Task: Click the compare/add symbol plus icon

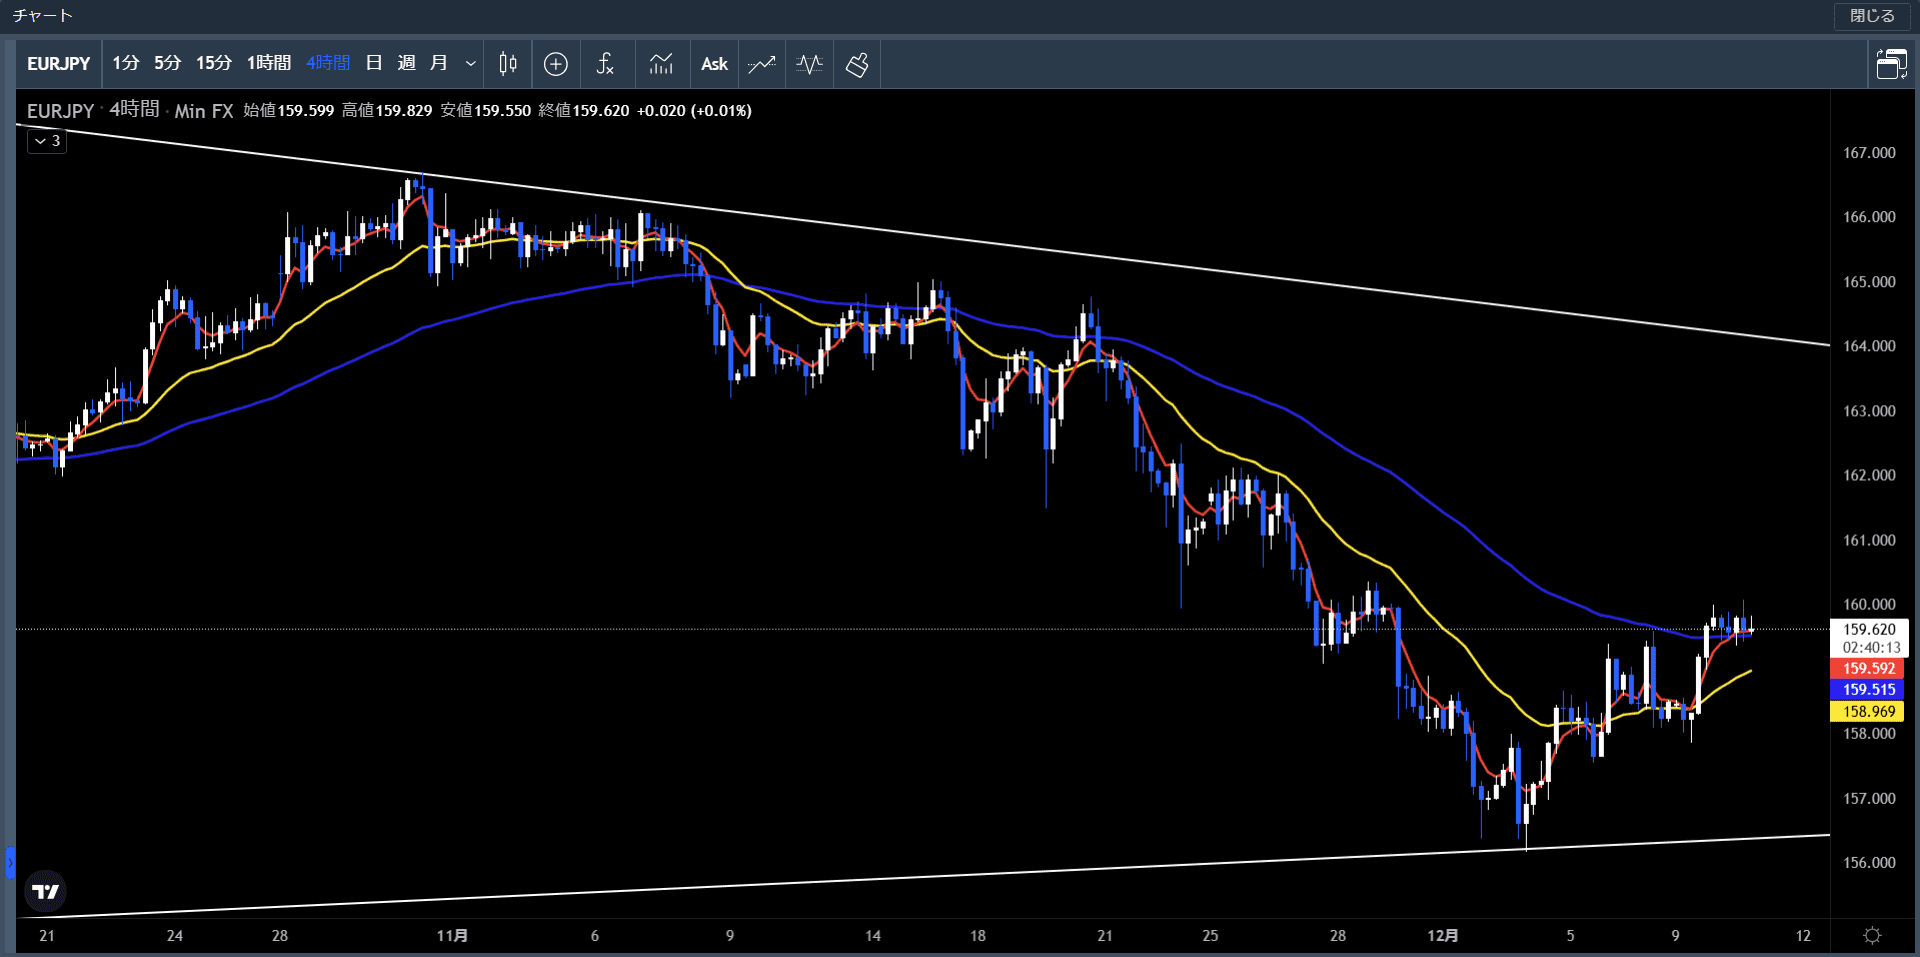Action: [556, 64]
